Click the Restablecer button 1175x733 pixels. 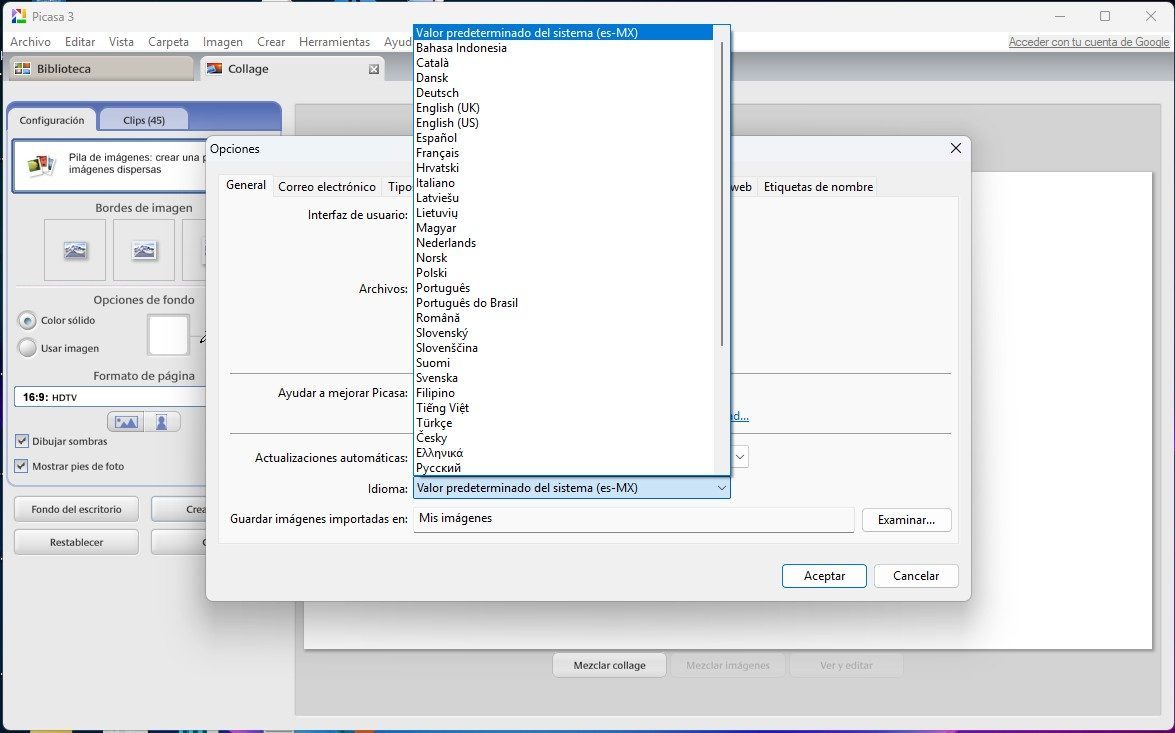tap(76, 542)
